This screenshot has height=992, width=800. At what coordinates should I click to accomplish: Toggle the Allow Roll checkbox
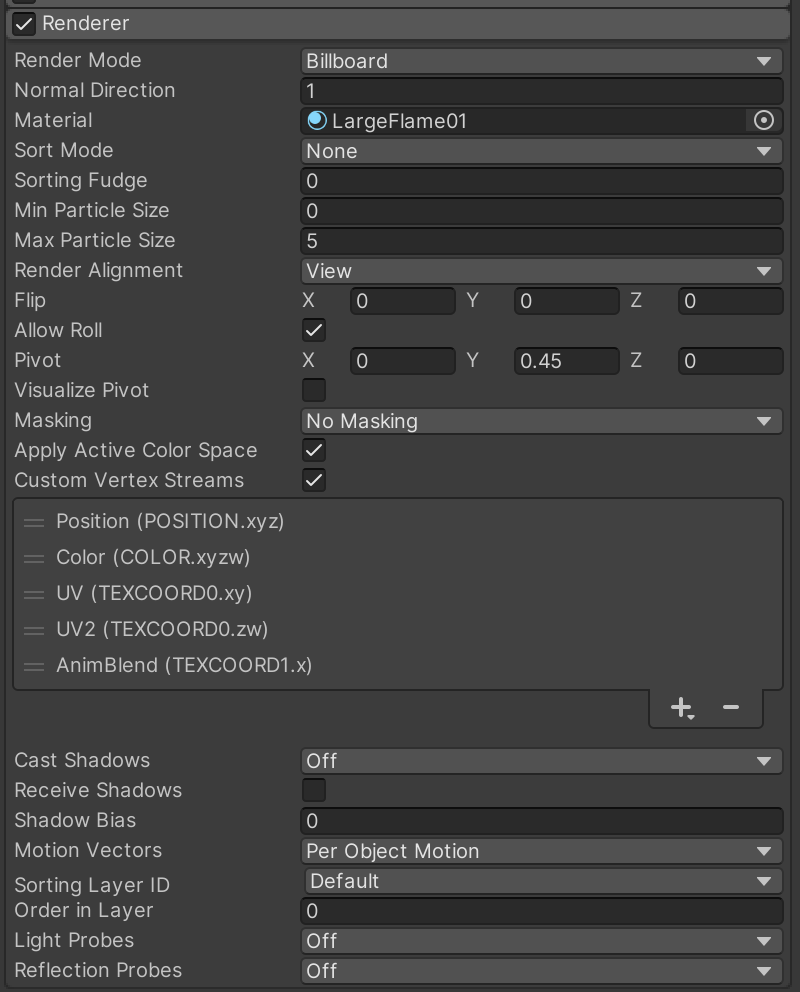[x=314, y=330]
